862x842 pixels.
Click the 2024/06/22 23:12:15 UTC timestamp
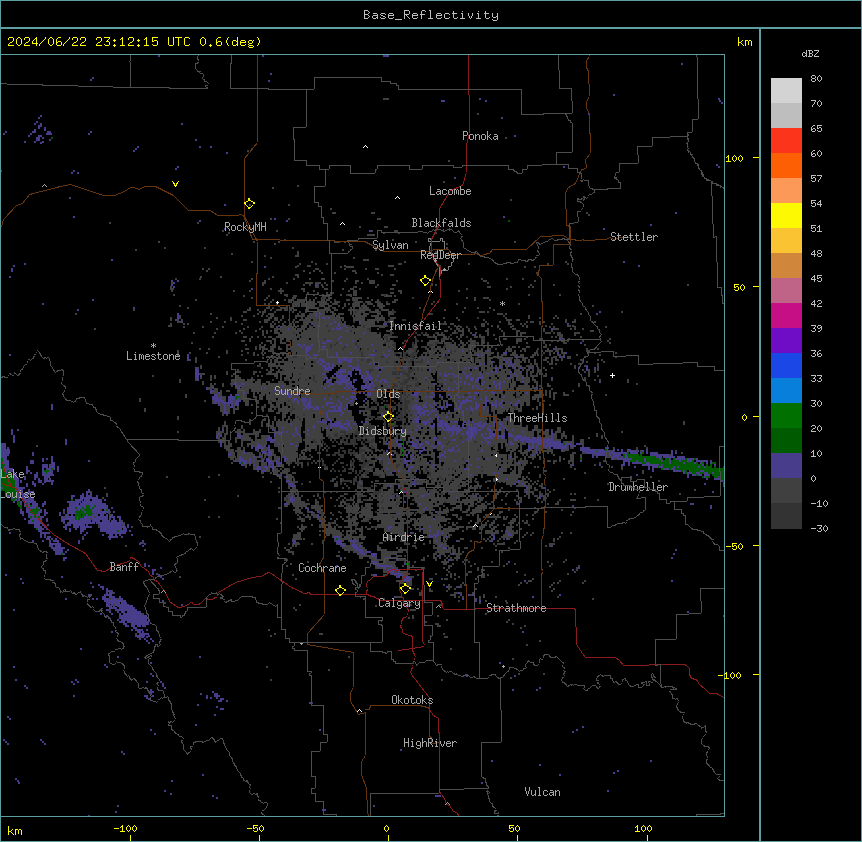click(x=99, y=42)
